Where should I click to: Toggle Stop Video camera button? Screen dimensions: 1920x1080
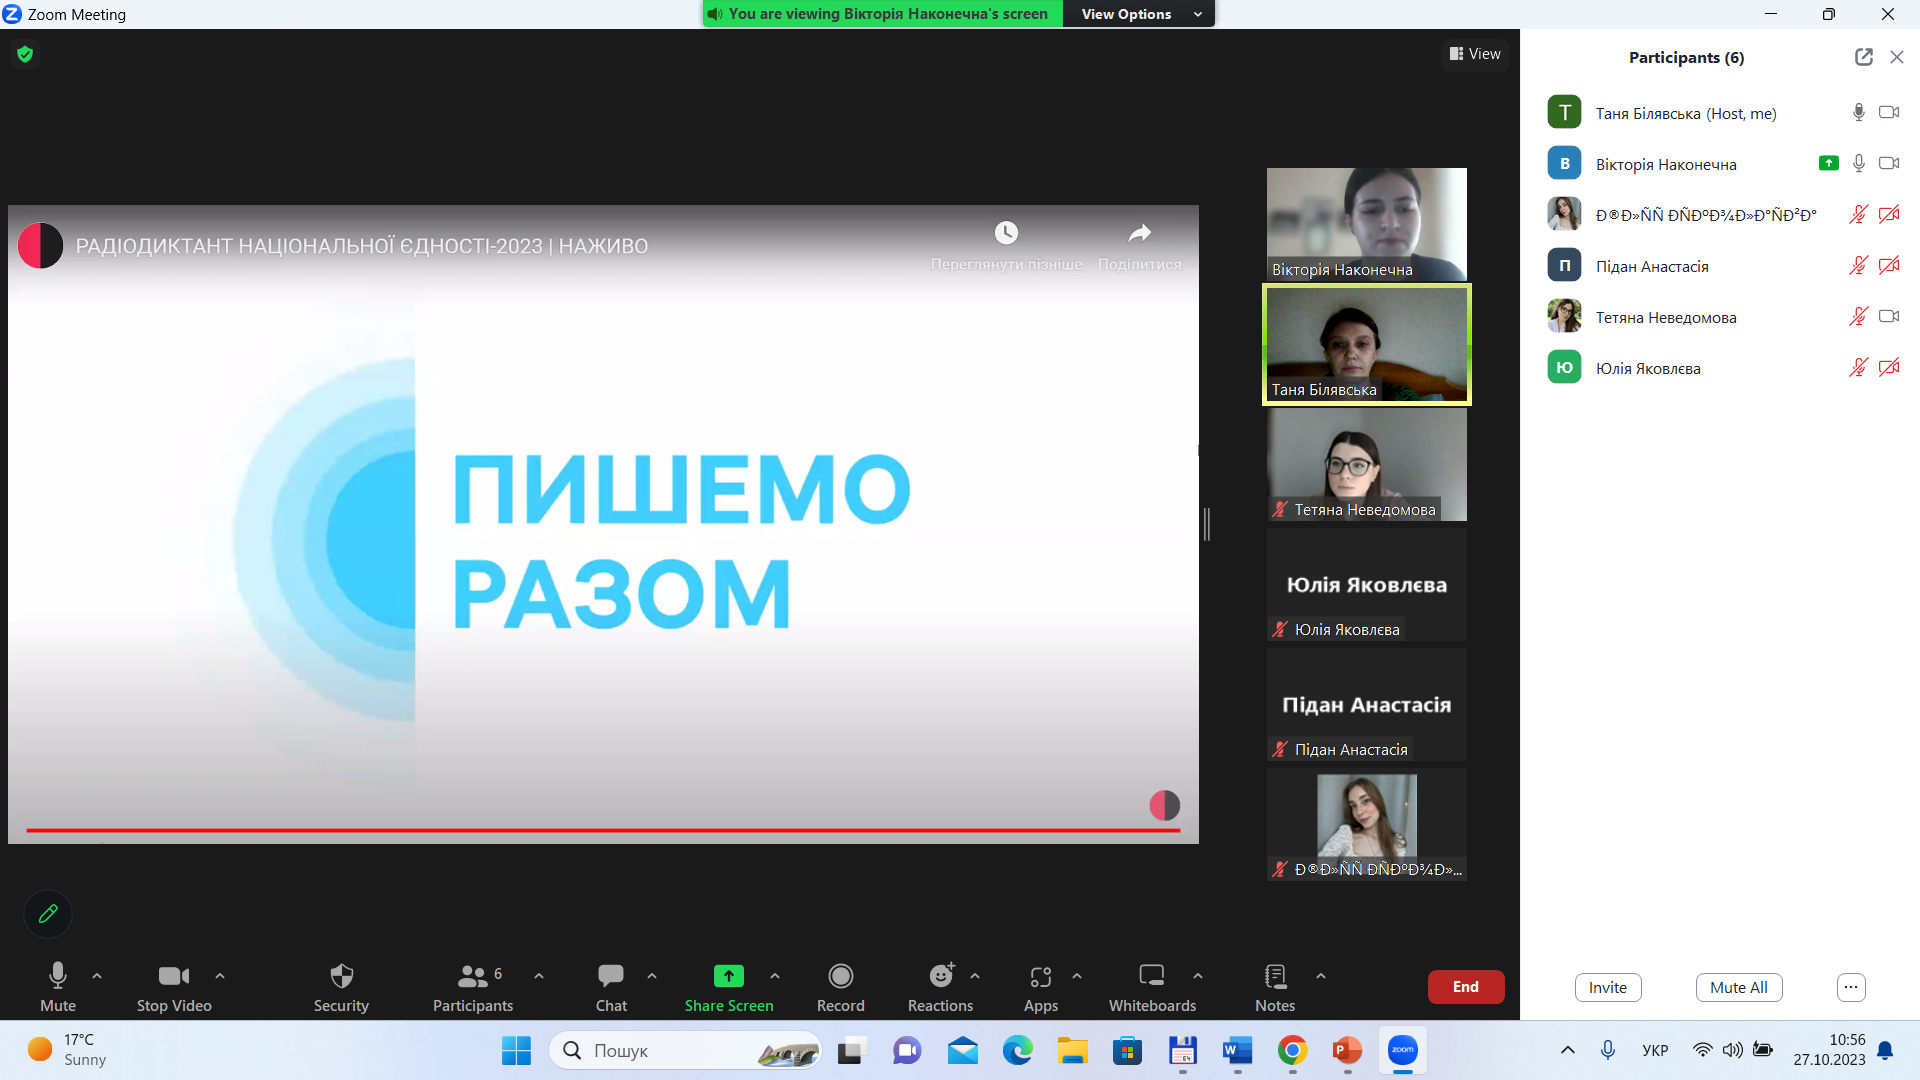174,976
